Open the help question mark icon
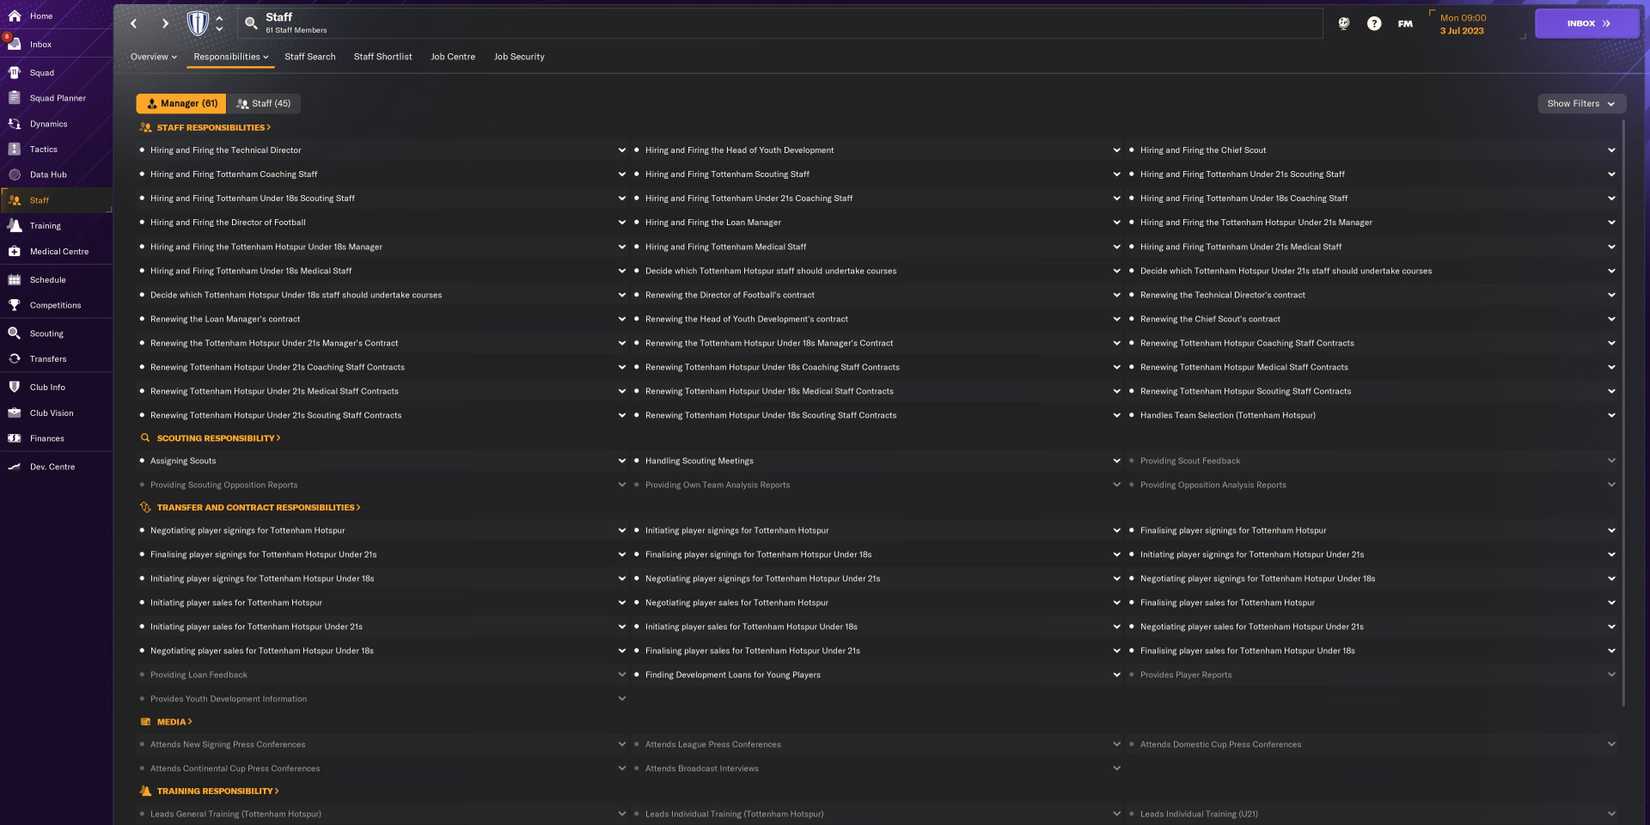 [1374, 24]
